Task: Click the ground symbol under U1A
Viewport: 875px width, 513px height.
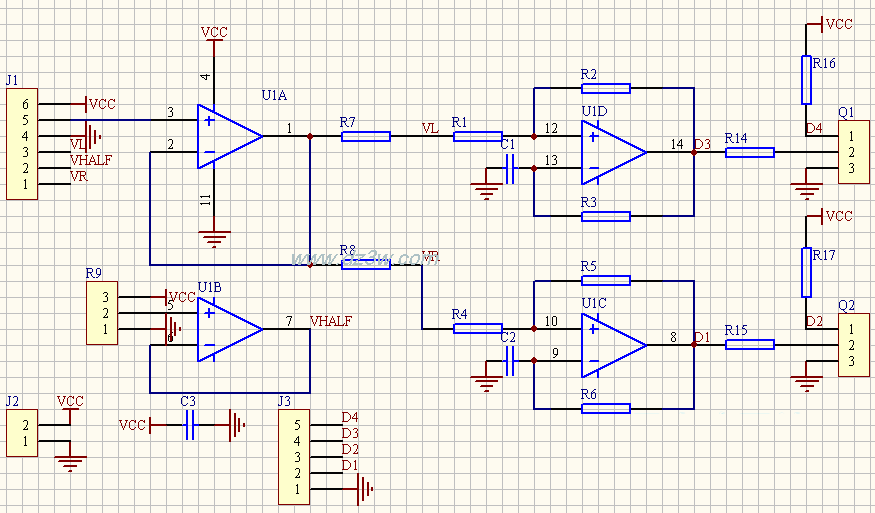Action: coord(212,238)
